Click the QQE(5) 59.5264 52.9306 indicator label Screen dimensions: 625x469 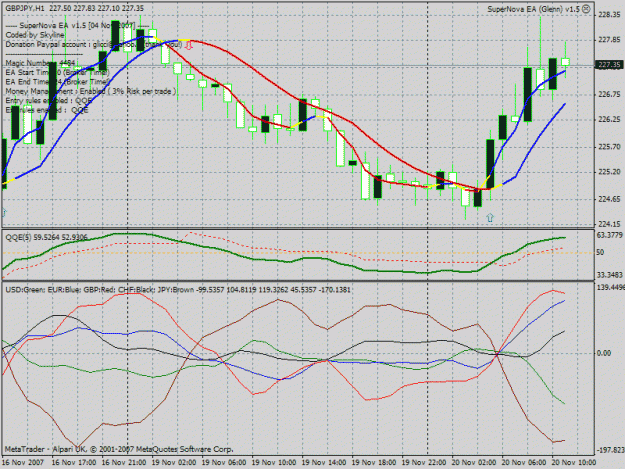coord(46,237)
